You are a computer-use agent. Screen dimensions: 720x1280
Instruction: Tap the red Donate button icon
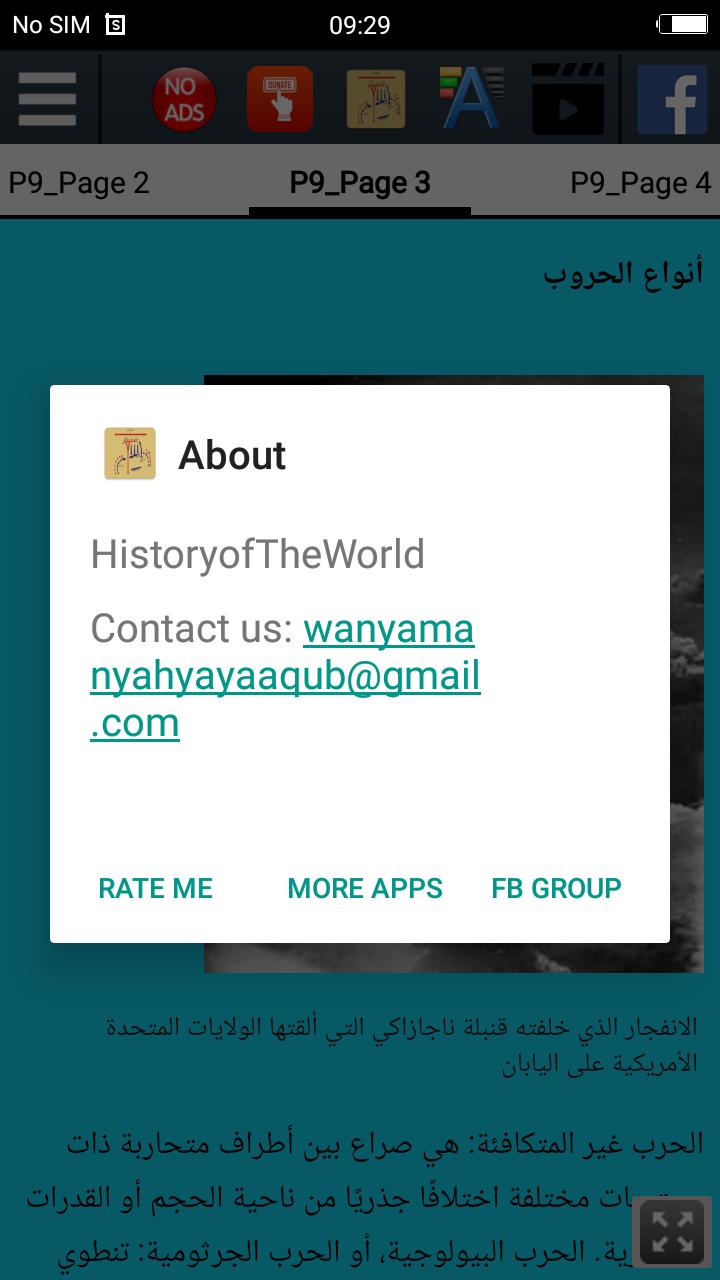coord(280,99)
